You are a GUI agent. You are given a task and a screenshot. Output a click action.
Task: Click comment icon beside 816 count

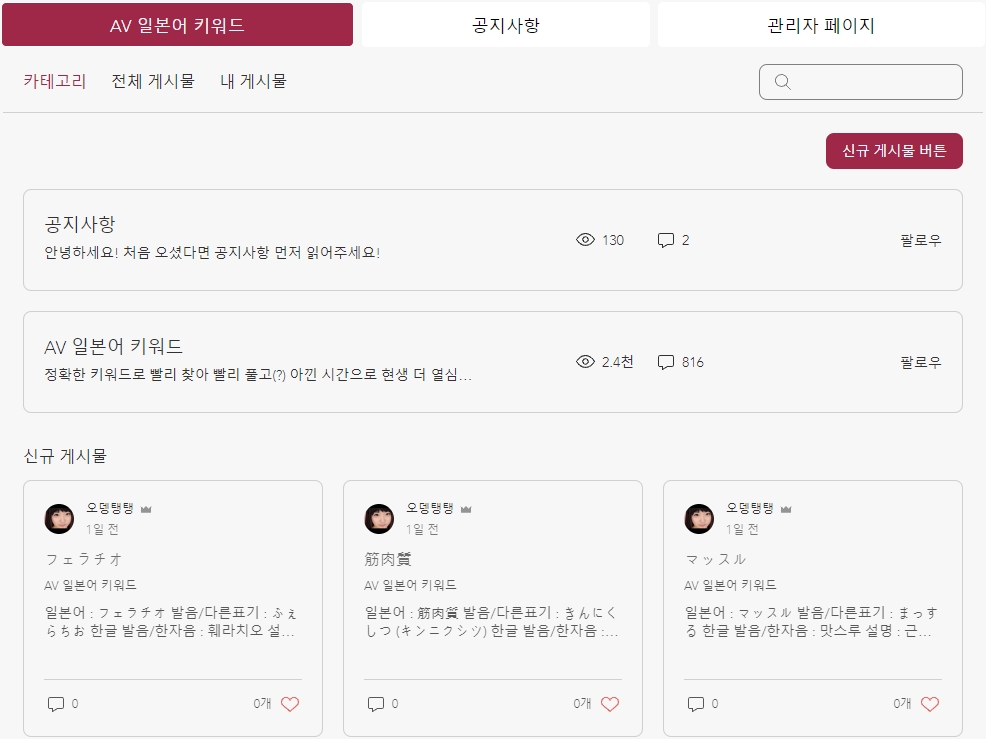666,362
